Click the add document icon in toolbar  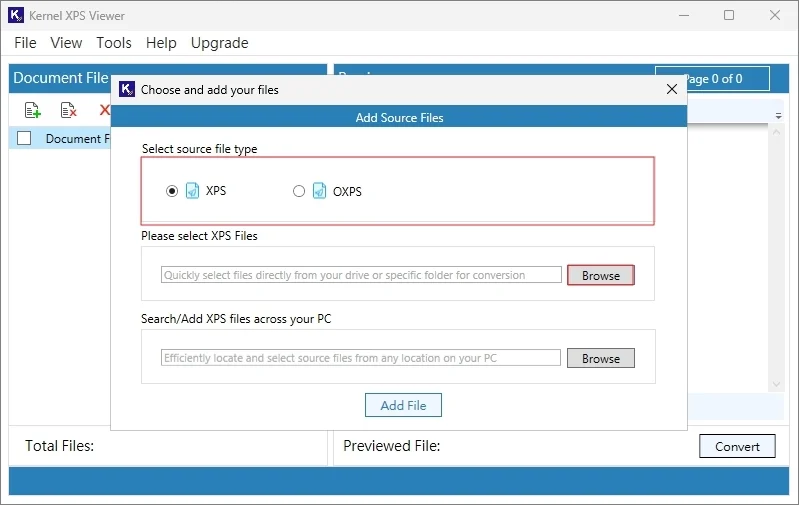[33, 110]
